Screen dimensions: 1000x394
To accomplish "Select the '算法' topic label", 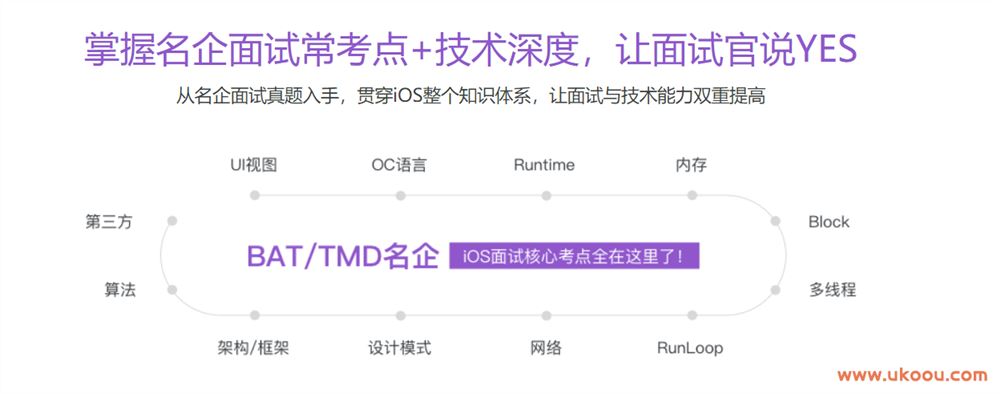I will pos(120,290).
